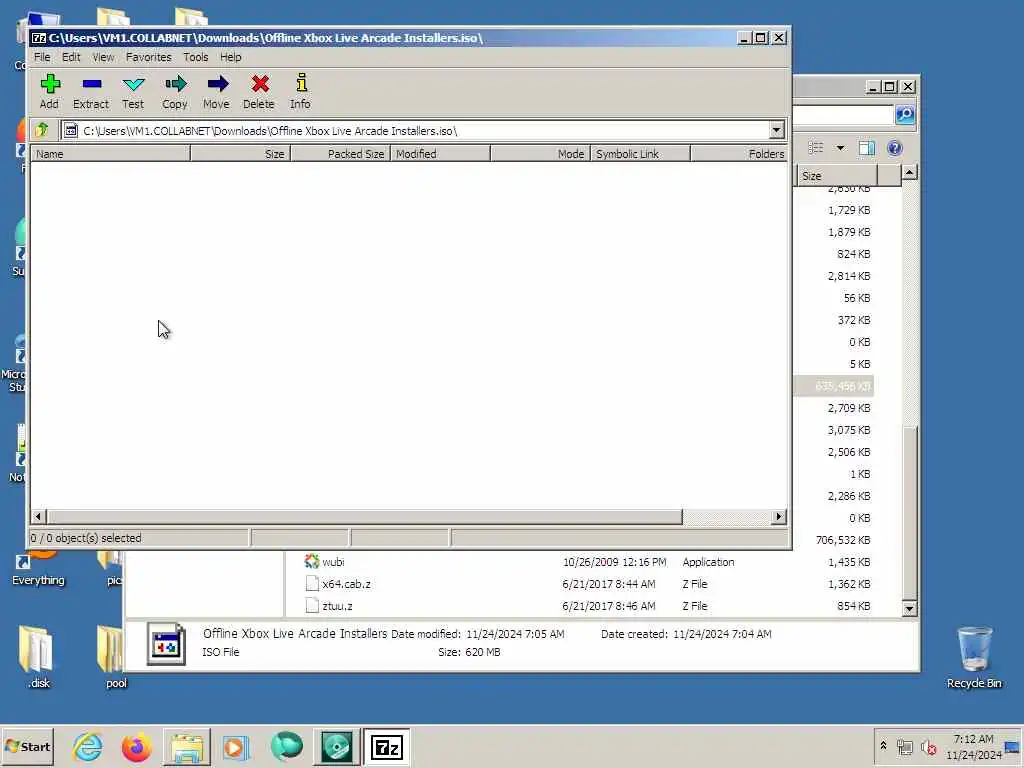Click the network tray icon
The height and width of the screenshot is (768, 1024).
tap(904, 746)
